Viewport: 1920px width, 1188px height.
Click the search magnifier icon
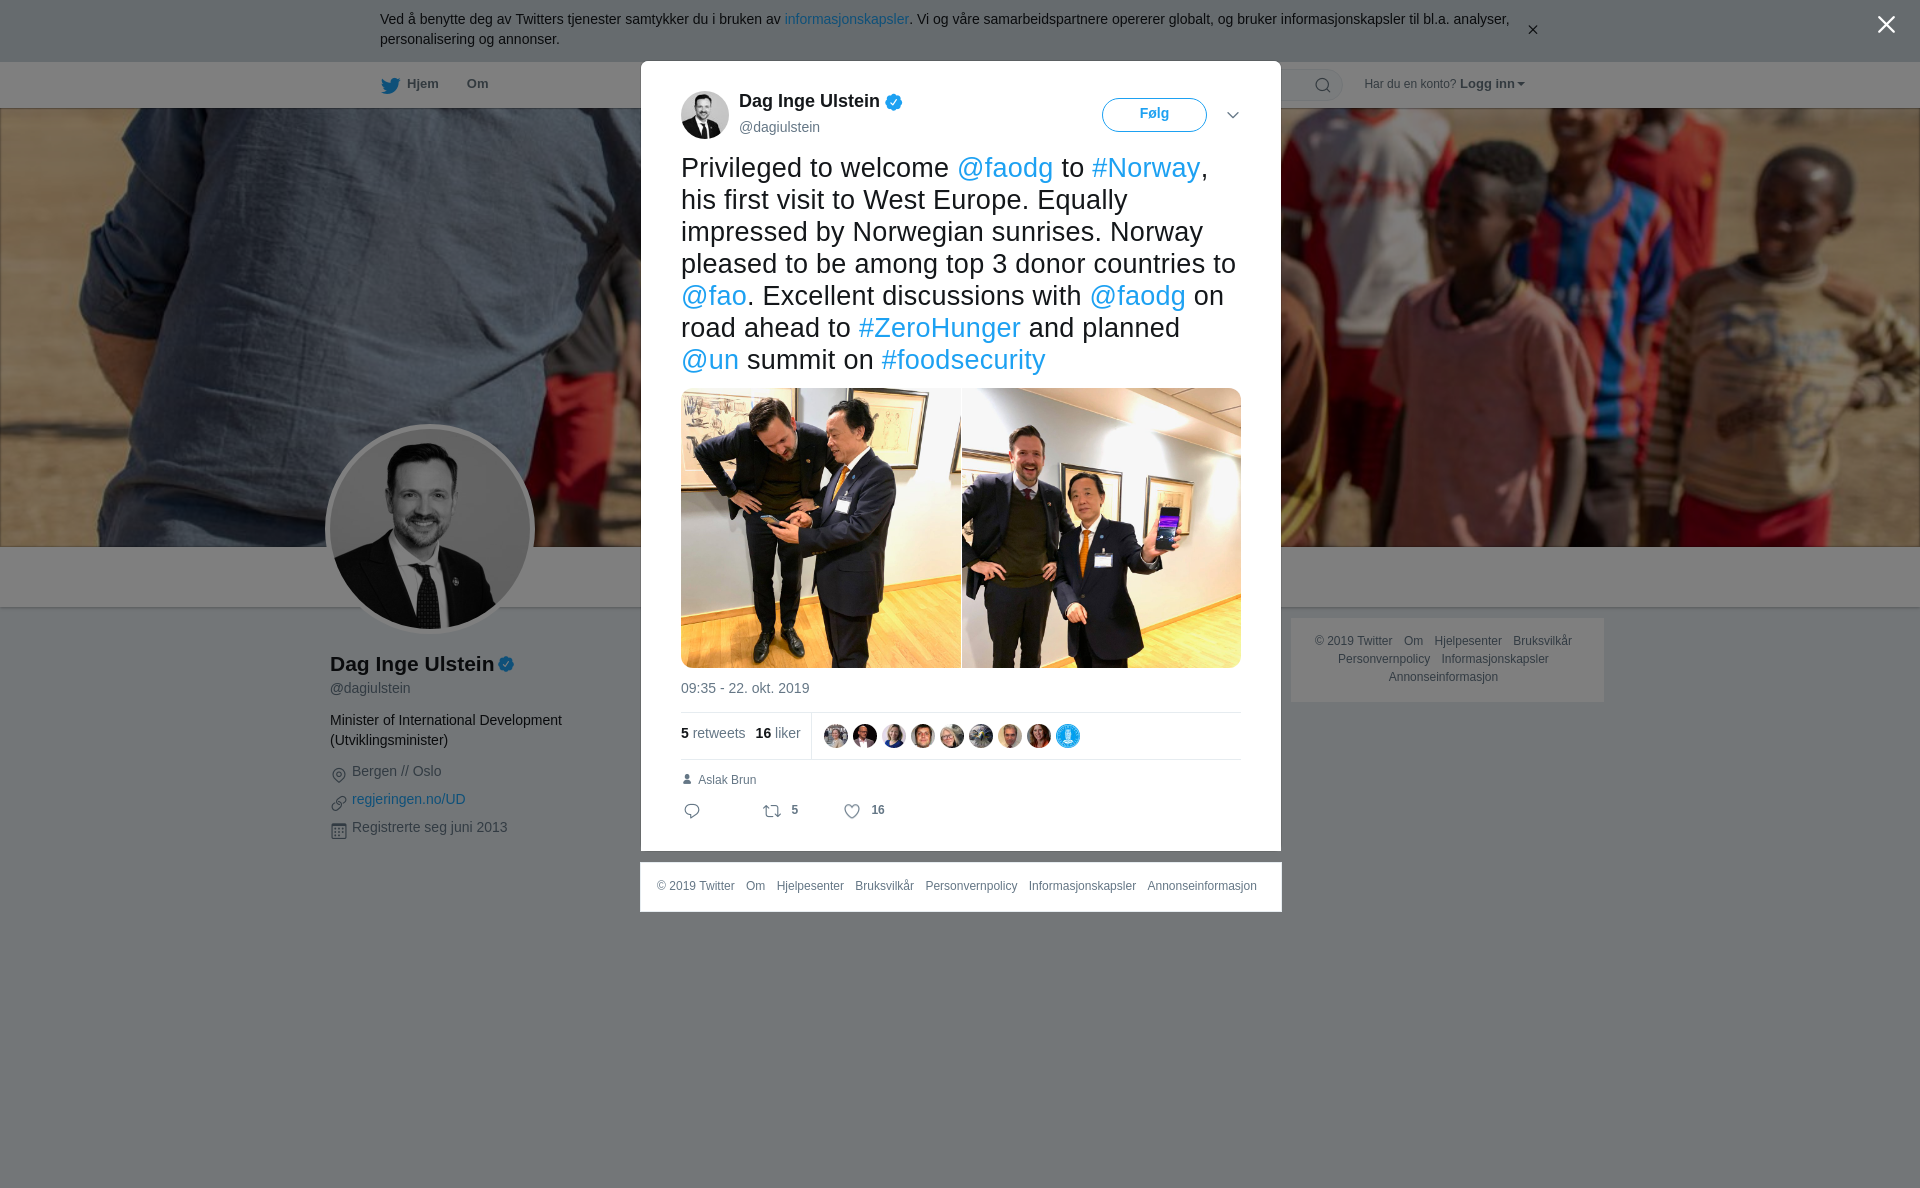coord(1323,85)
